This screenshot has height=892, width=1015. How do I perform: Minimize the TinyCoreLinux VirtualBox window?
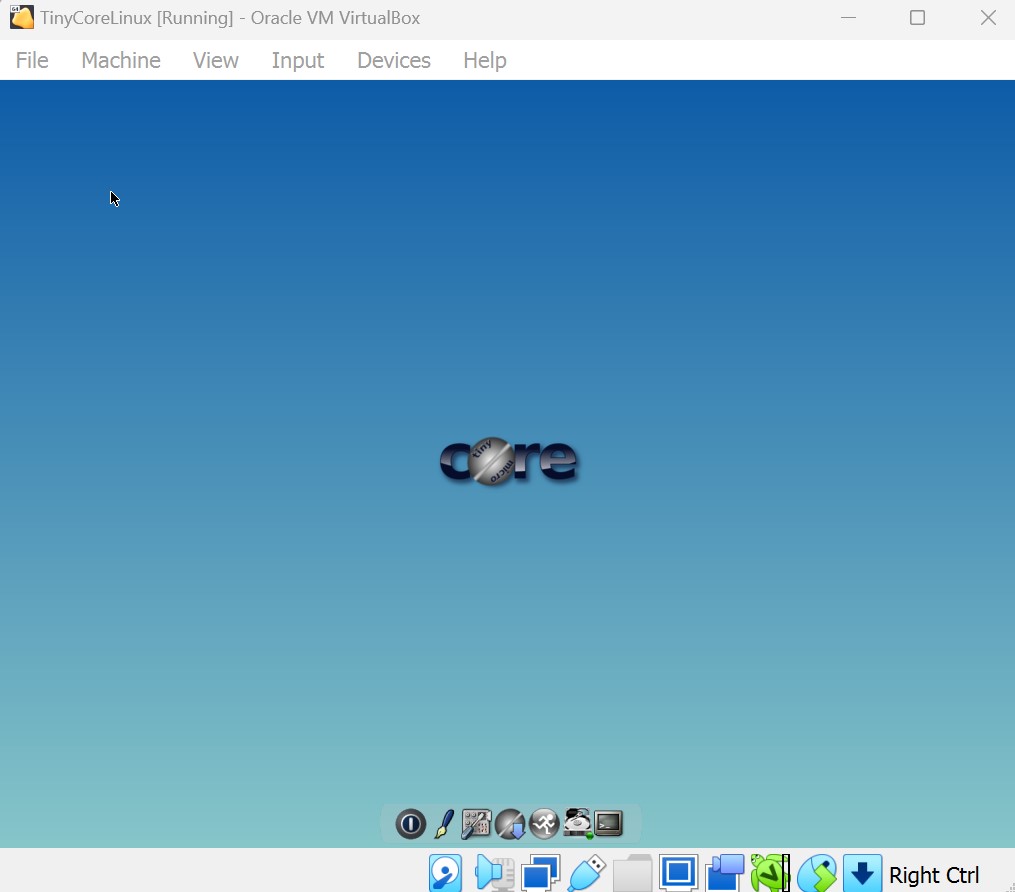(x=848, y=17)
